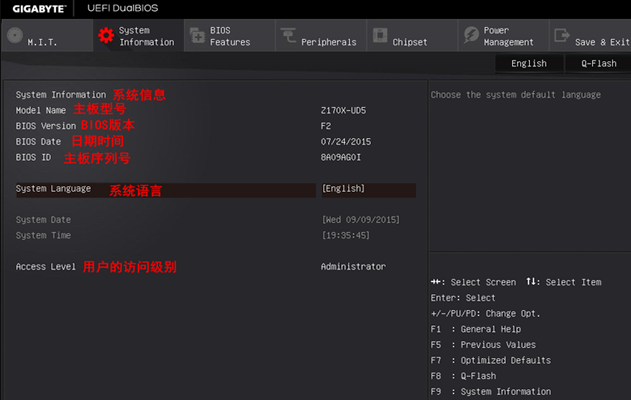Image resolution: width=631 pixels, height=400 pixels.
Task: Click the F5 Previous Values hint
Action: click(x=483, y=345)
